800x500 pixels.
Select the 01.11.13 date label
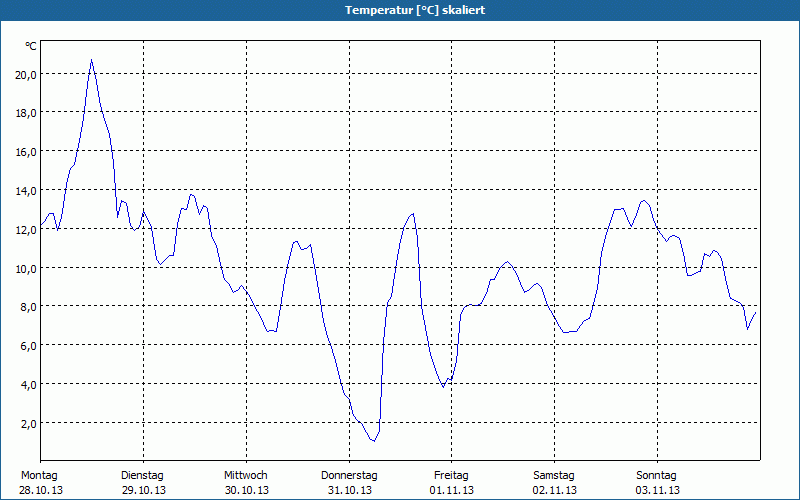point(452,491)
